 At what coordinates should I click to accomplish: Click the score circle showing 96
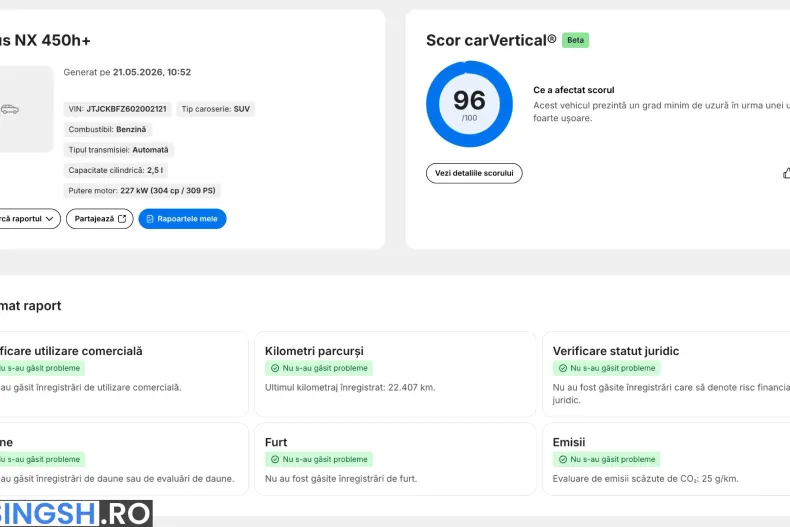(470, 104)
